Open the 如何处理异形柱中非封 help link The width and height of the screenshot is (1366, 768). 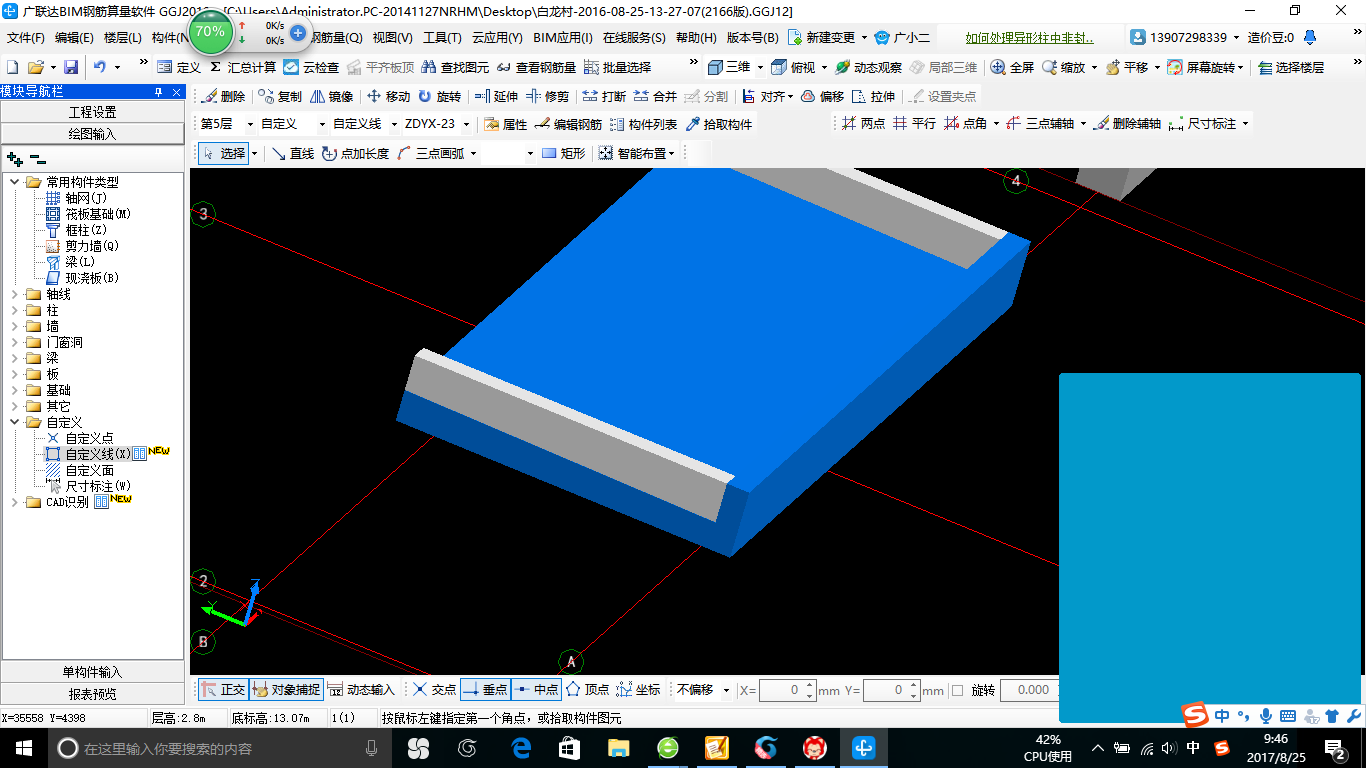[1029, 38]
